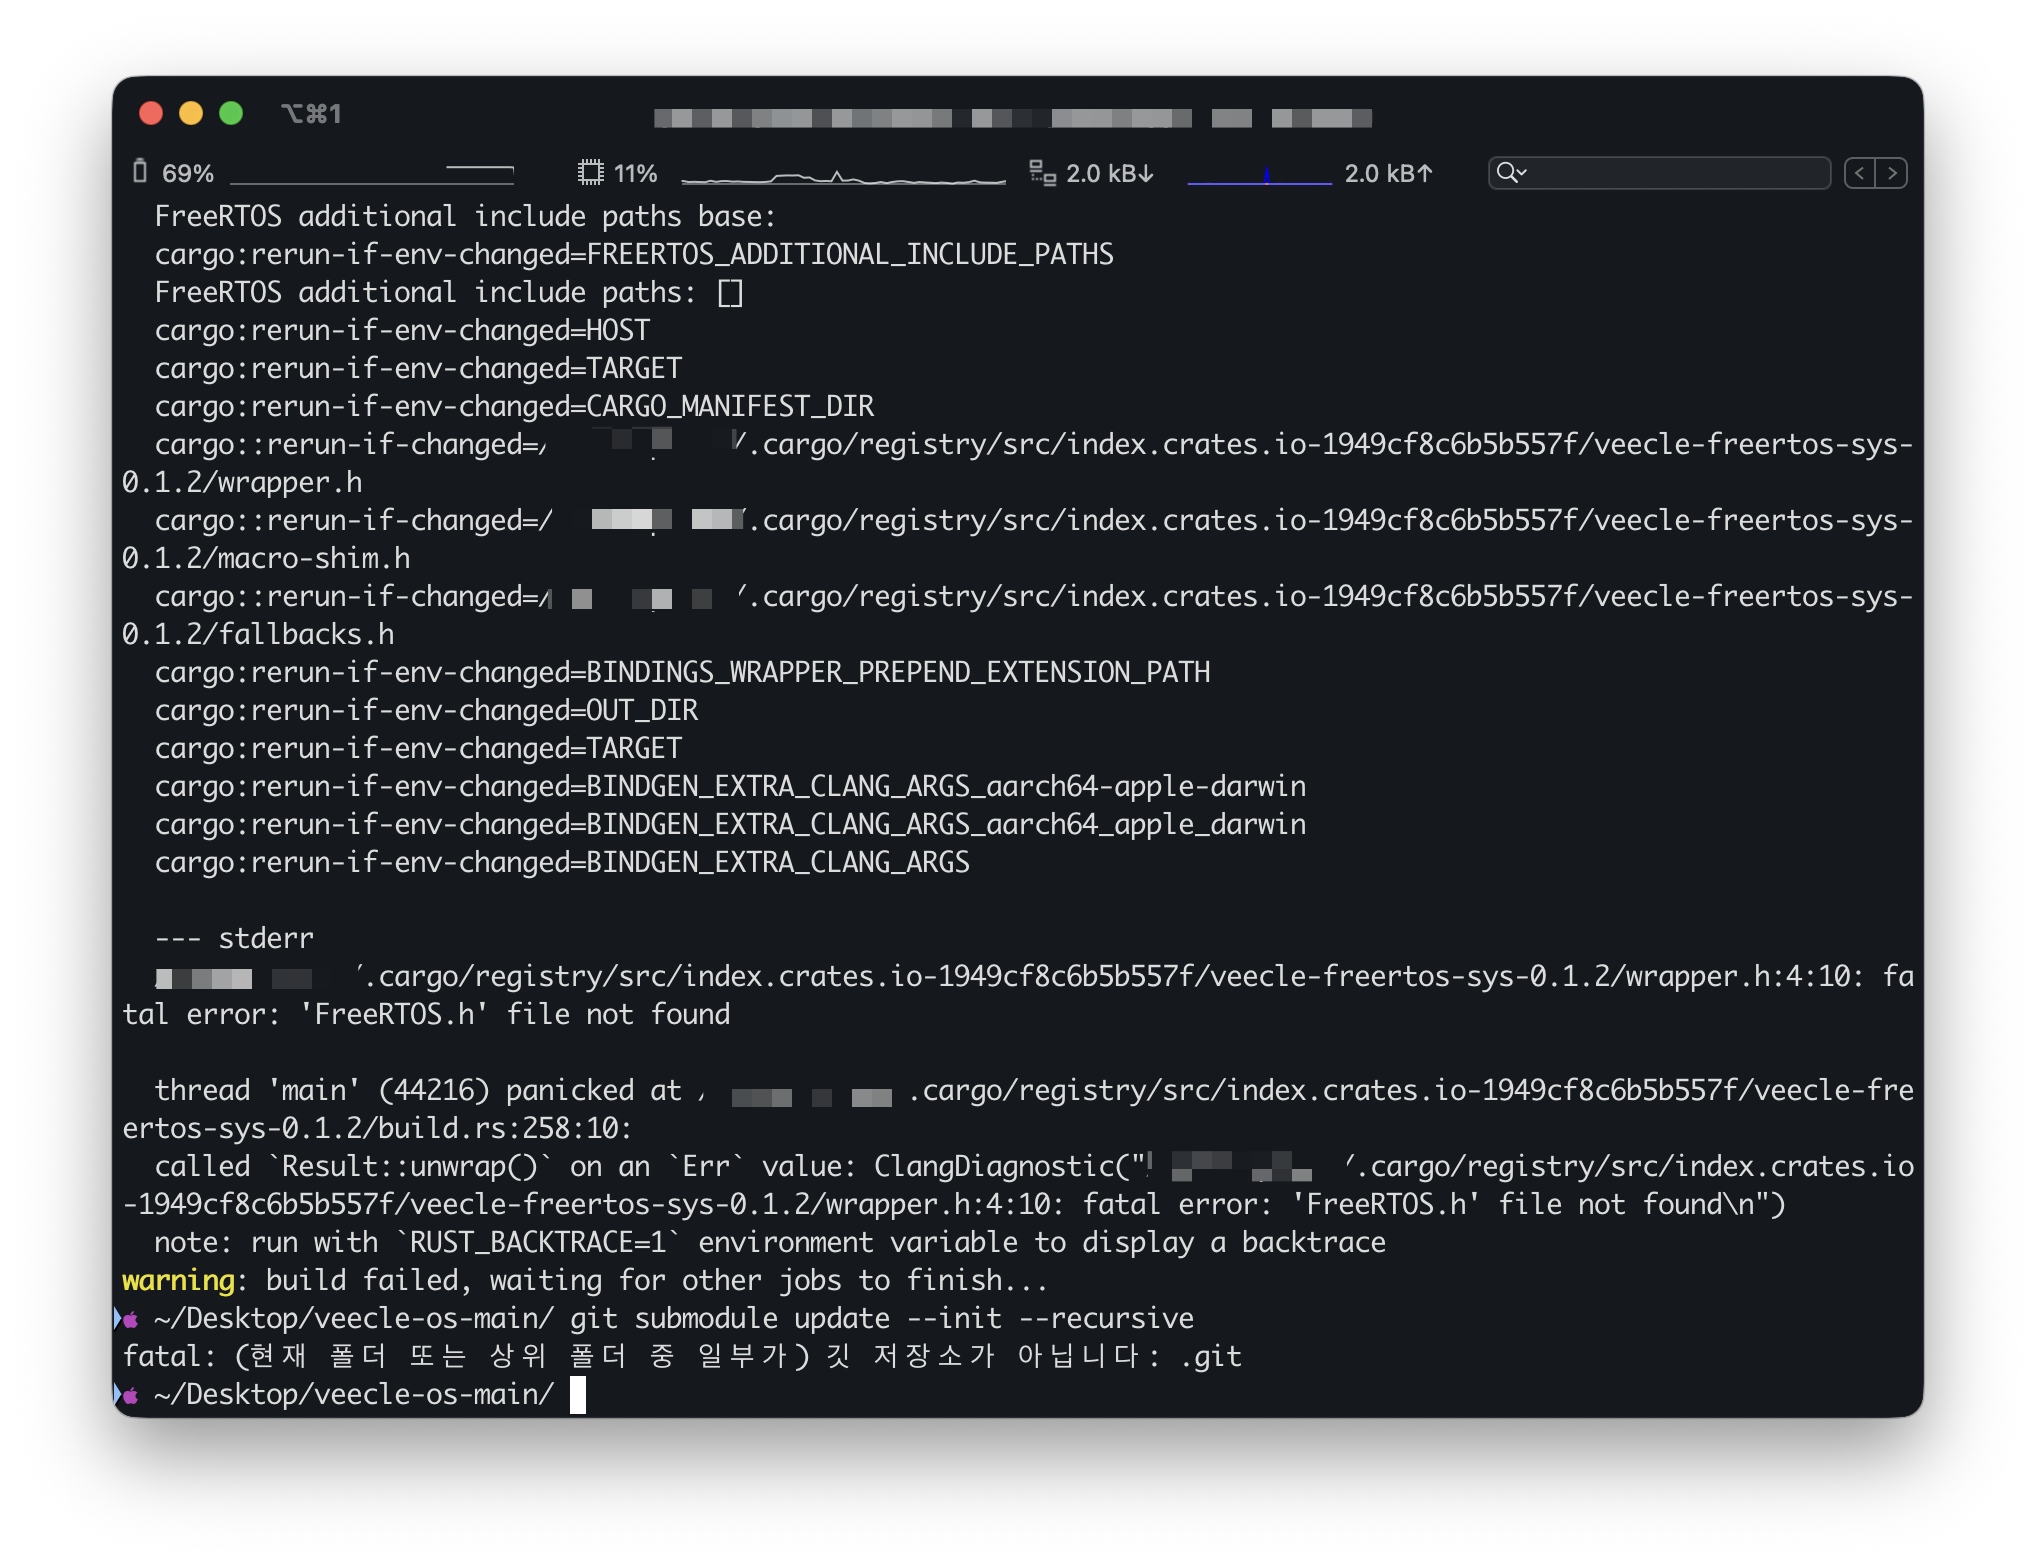Click the battery icon in status bar
This screenshot has height=1566, width=2036.
pyautogui.click(x=140, y=172)
